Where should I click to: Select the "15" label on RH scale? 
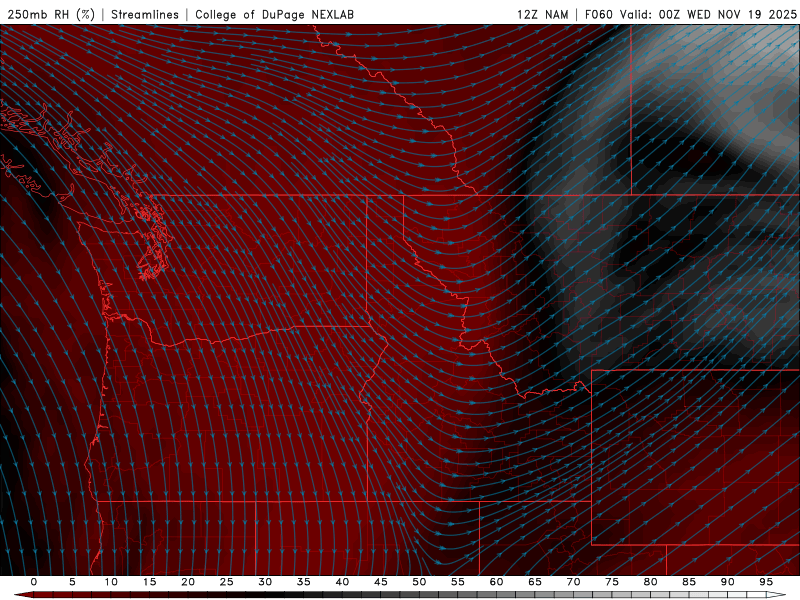(x=149, y=582)
